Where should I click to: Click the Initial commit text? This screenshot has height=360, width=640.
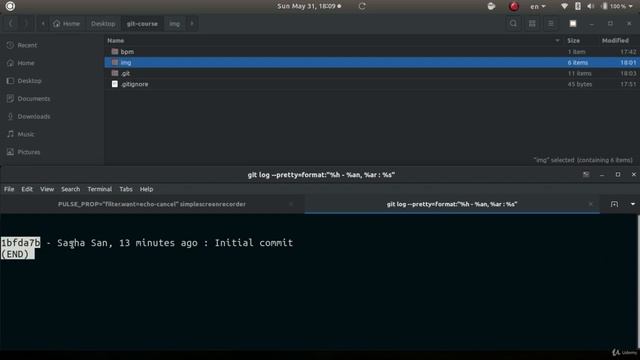pyautogui.click(x=254, y=243)
